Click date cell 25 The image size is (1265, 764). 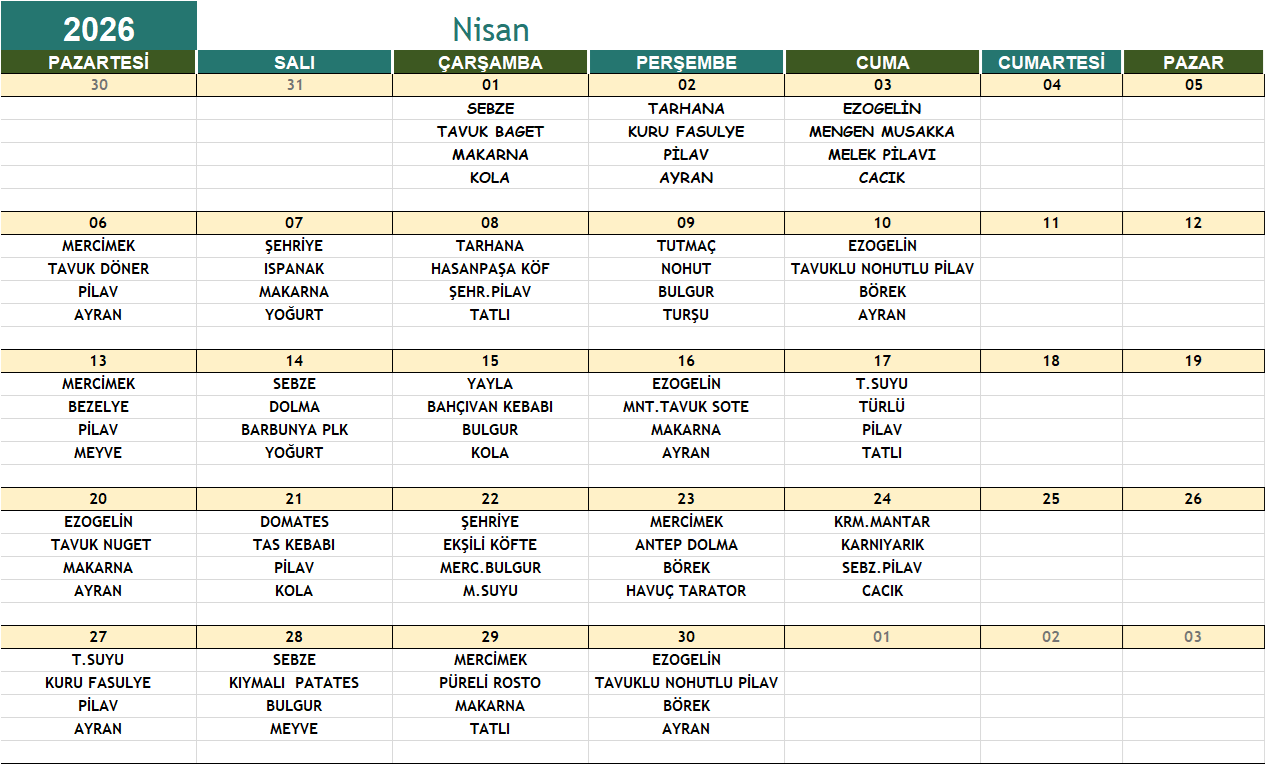pos(1051,498)
